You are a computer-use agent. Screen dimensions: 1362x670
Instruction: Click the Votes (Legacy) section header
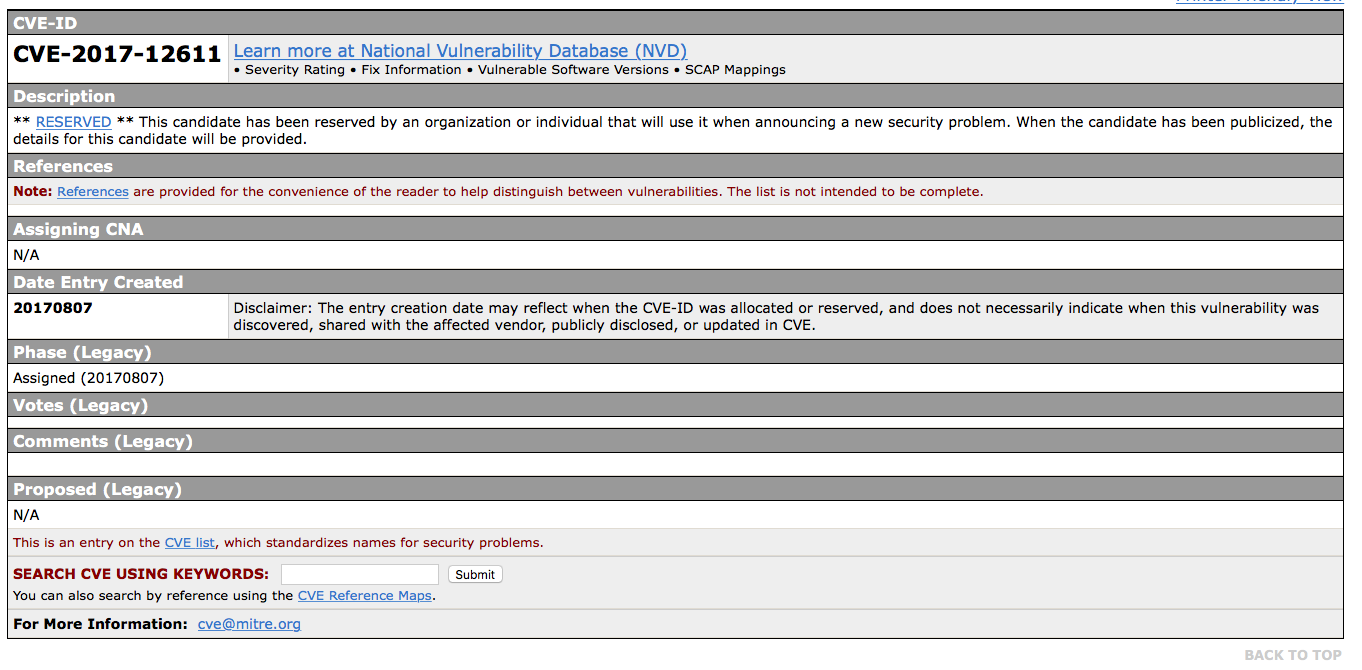coord(80,405)
